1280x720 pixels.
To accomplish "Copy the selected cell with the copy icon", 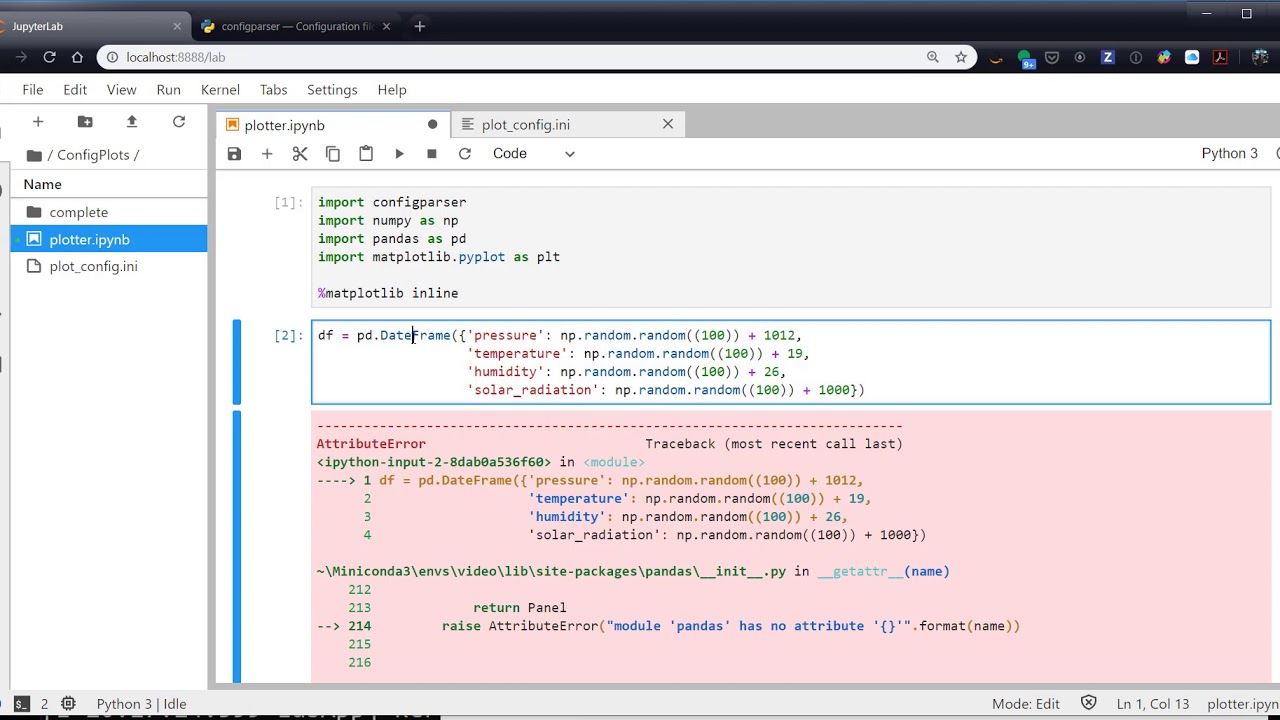I will click(x=333, y=154).
